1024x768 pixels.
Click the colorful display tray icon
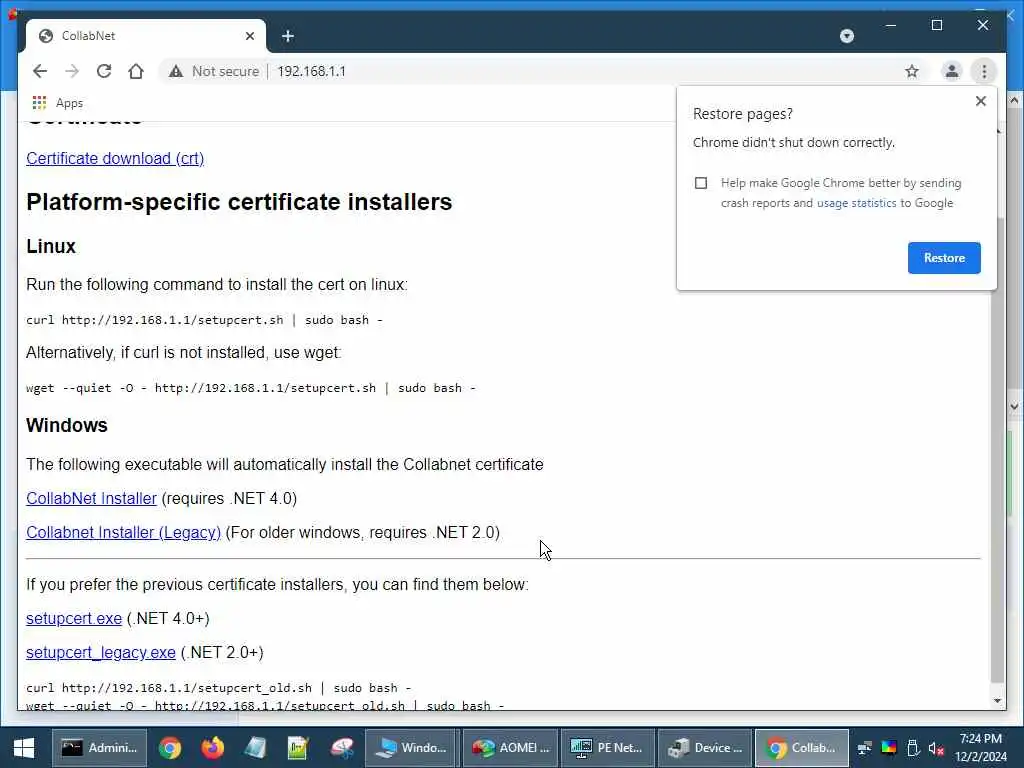[x=889, y=748]
